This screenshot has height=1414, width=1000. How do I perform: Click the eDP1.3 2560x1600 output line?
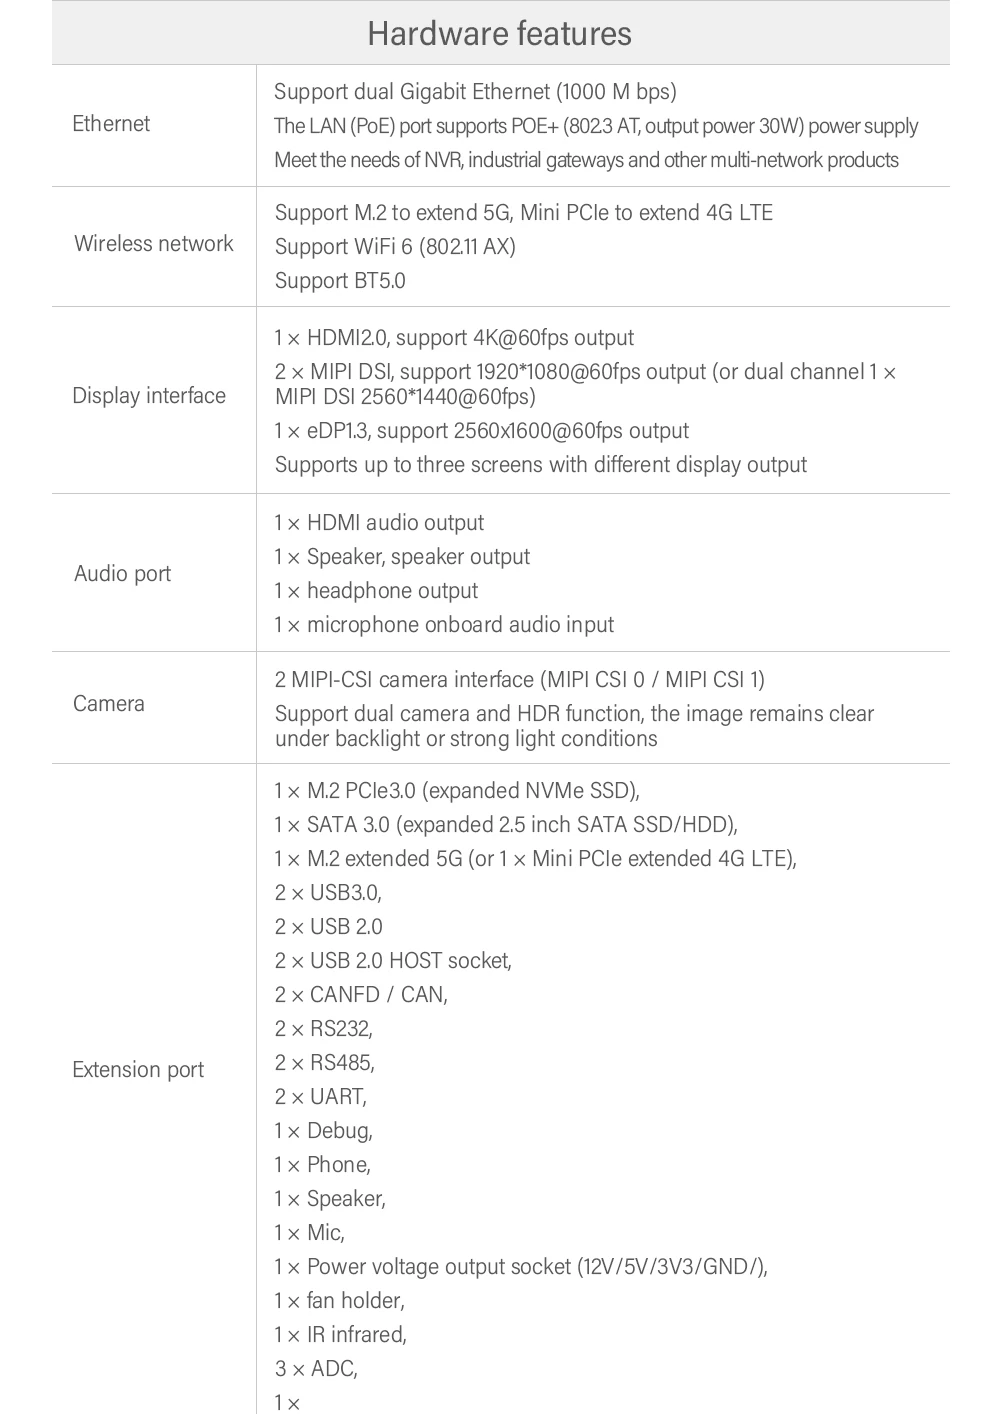tap(481, 431)
